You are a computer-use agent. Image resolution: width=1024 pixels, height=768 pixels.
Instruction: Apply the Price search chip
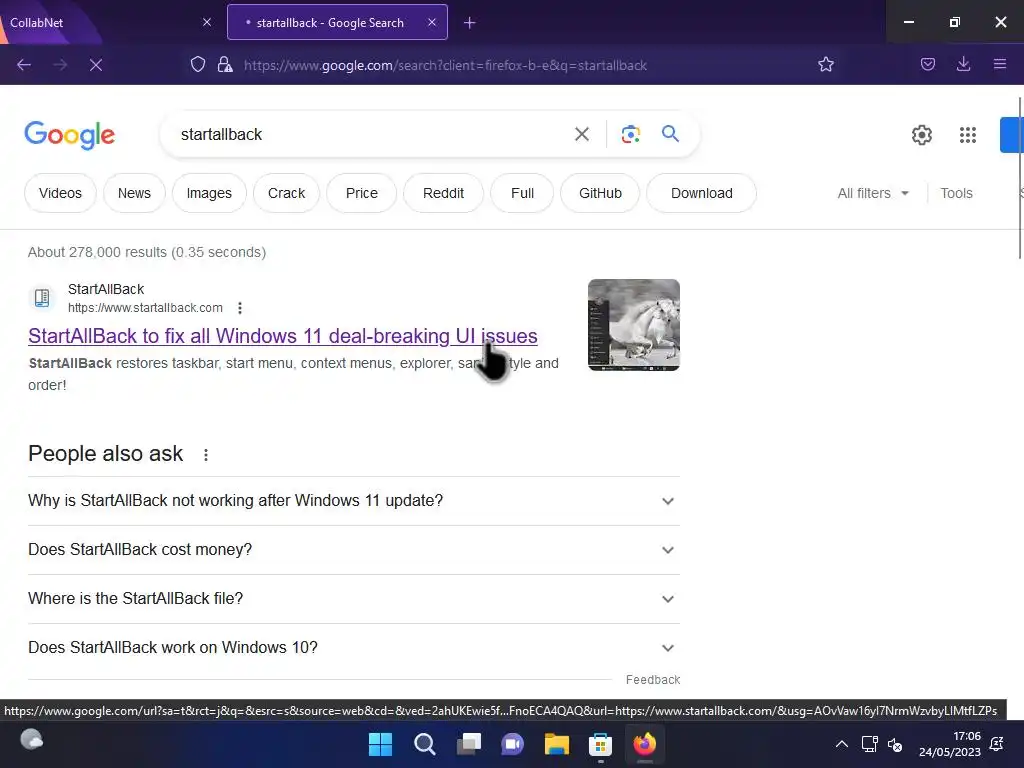pos(361,193)
